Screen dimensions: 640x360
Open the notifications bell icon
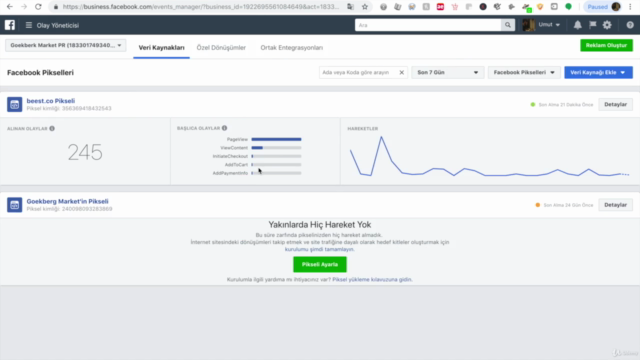[x=578, y=25]
